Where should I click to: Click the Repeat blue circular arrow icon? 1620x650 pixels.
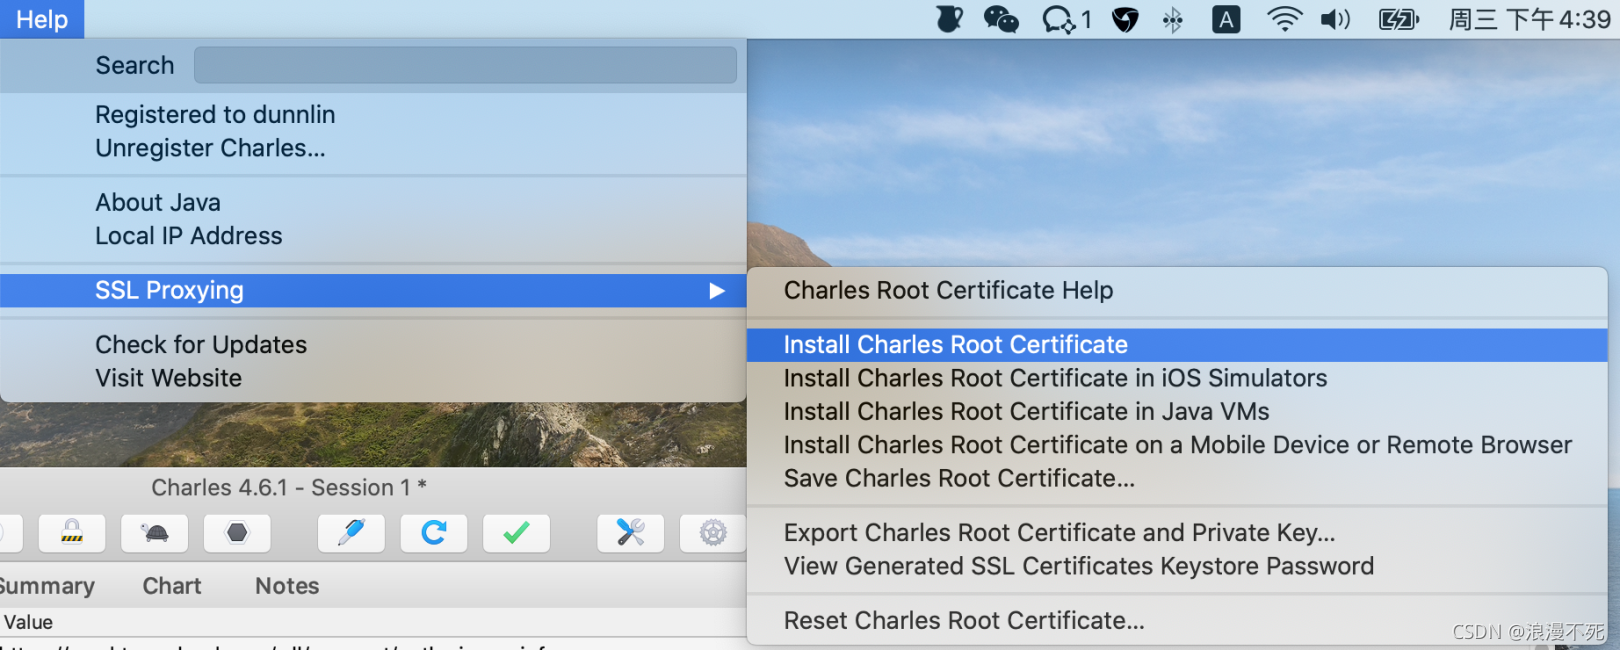[434, 532]
